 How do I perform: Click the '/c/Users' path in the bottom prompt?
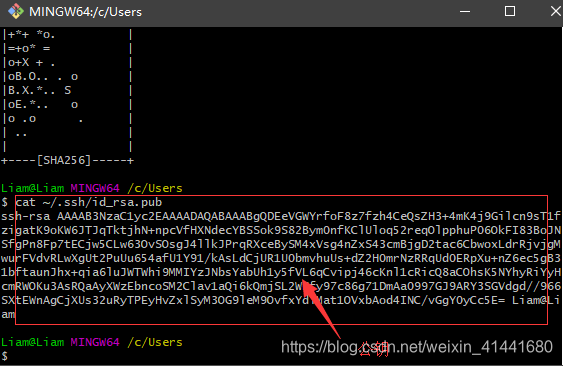(155, 342)
